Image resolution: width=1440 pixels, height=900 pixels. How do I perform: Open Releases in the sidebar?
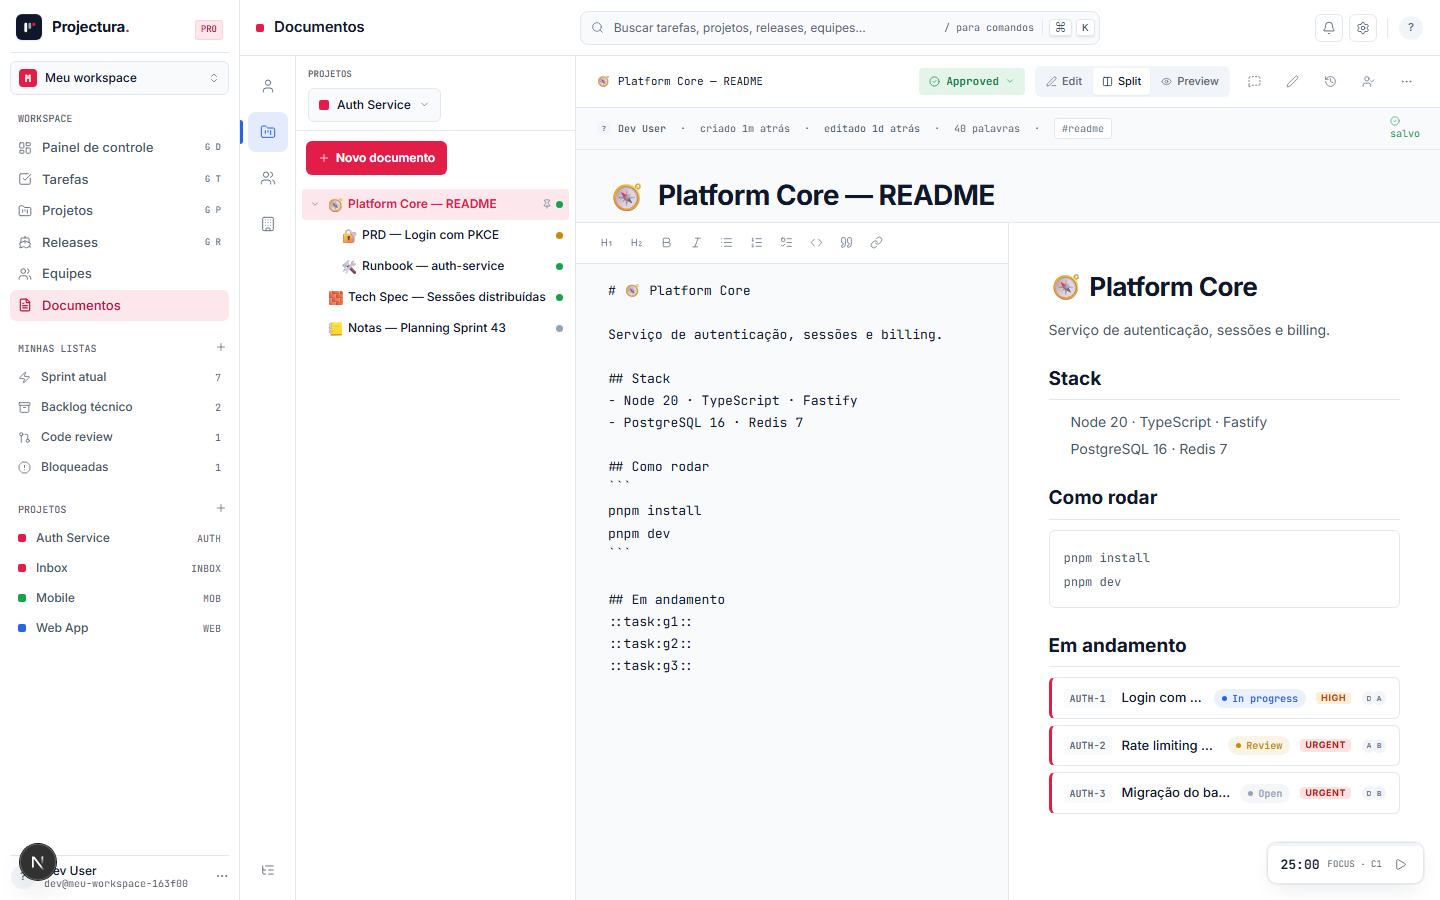(x=119, y=242)
